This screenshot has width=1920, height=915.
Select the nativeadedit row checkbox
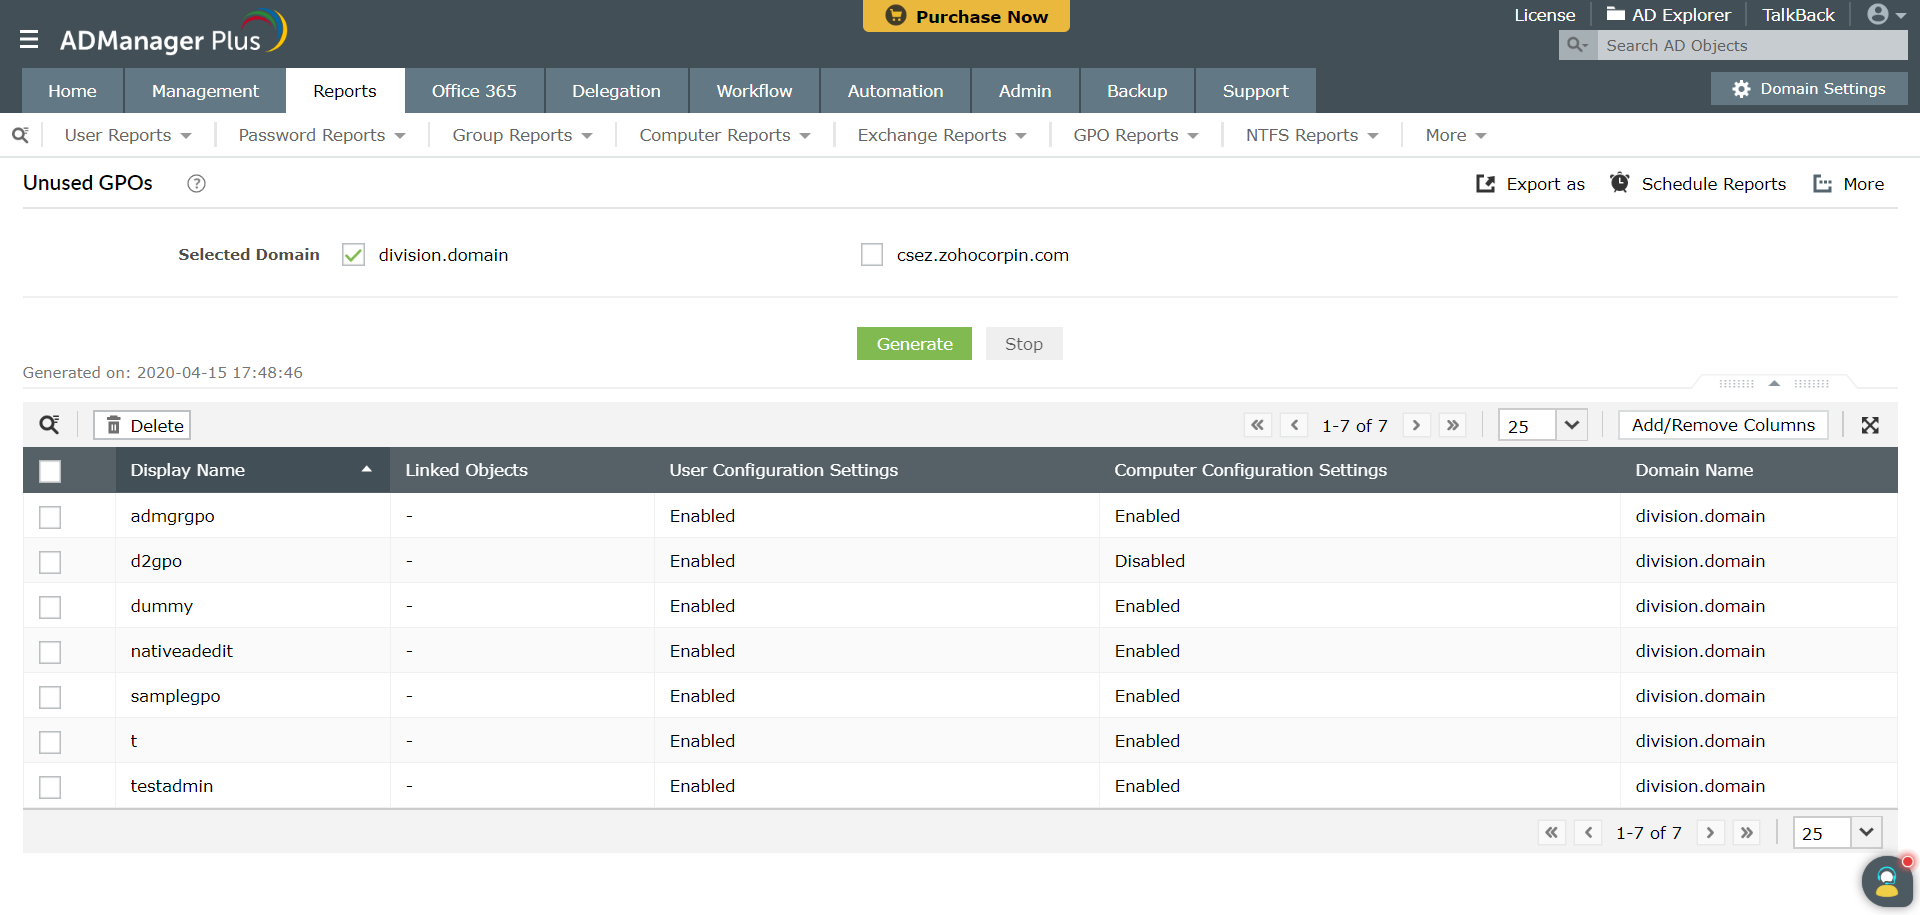[50, 652]
